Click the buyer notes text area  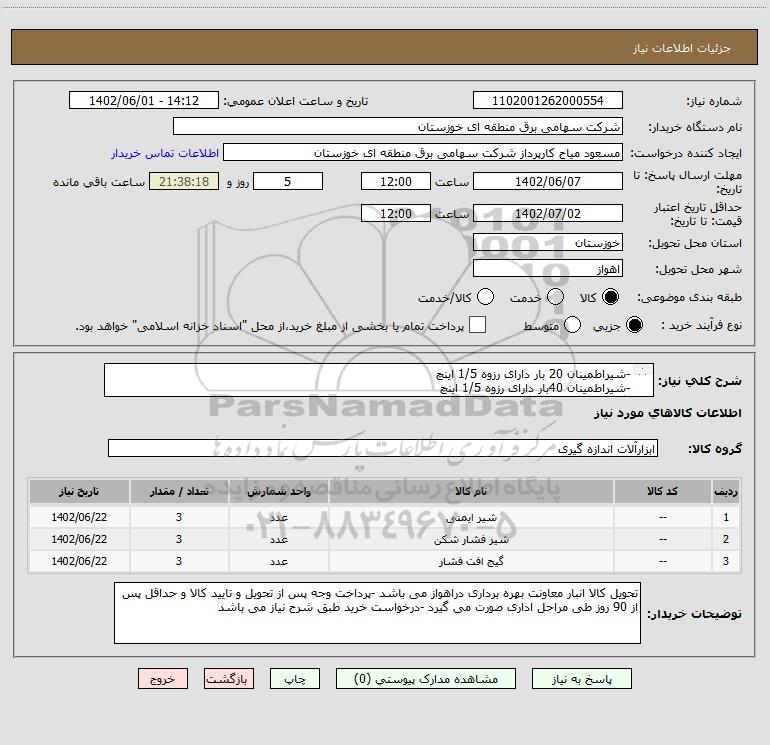coord(377,613)
